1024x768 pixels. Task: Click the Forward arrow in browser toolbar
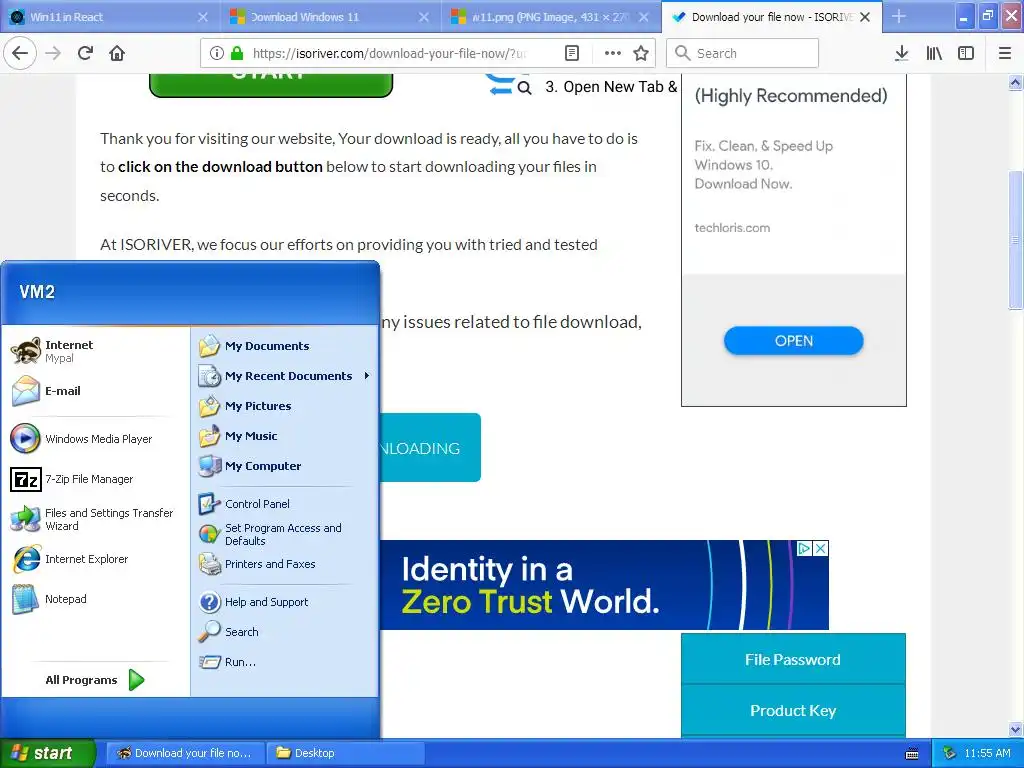tap(53, 53)
